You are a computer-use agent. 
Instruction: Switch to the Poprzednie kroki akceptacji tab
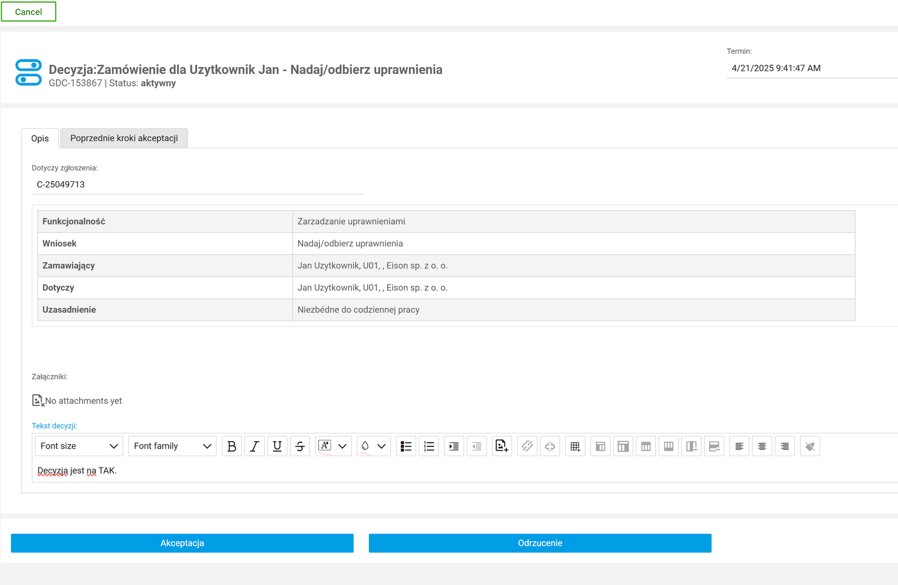point(124,138)
